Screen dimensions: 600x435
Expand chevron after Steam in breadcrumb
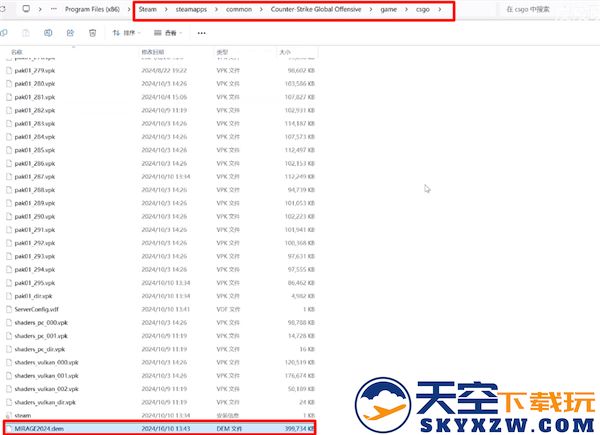(x=166, y=9)
